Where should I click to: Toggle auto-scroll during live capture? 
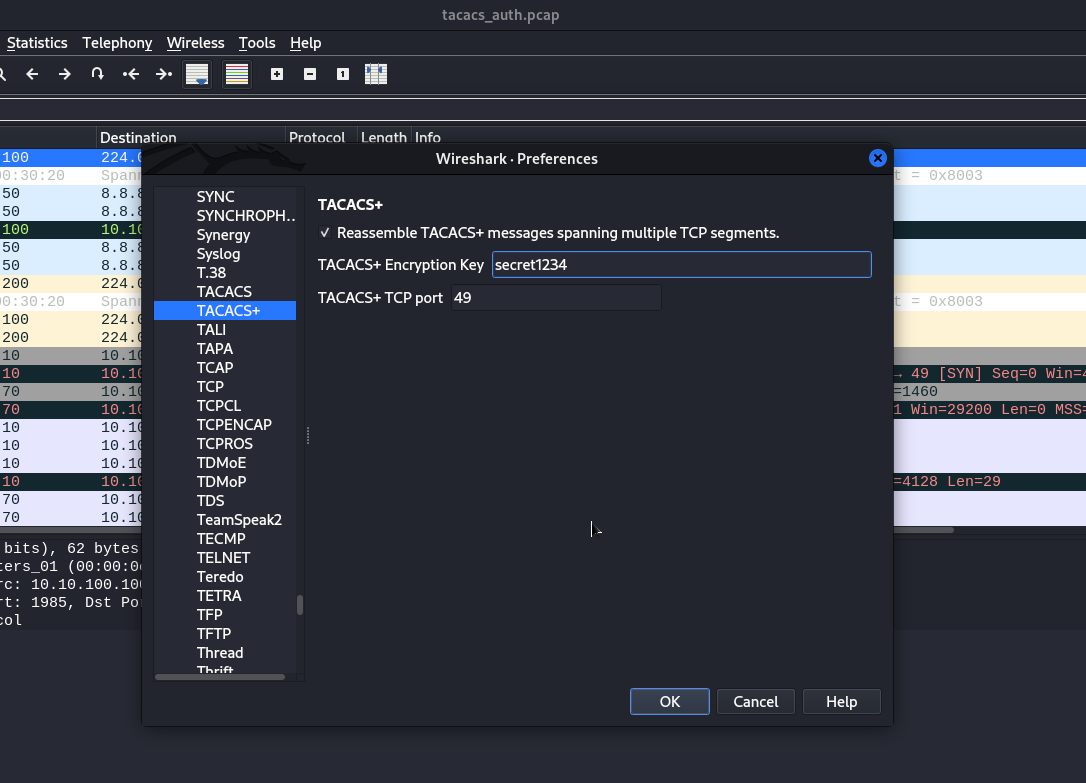click(197, 74)
